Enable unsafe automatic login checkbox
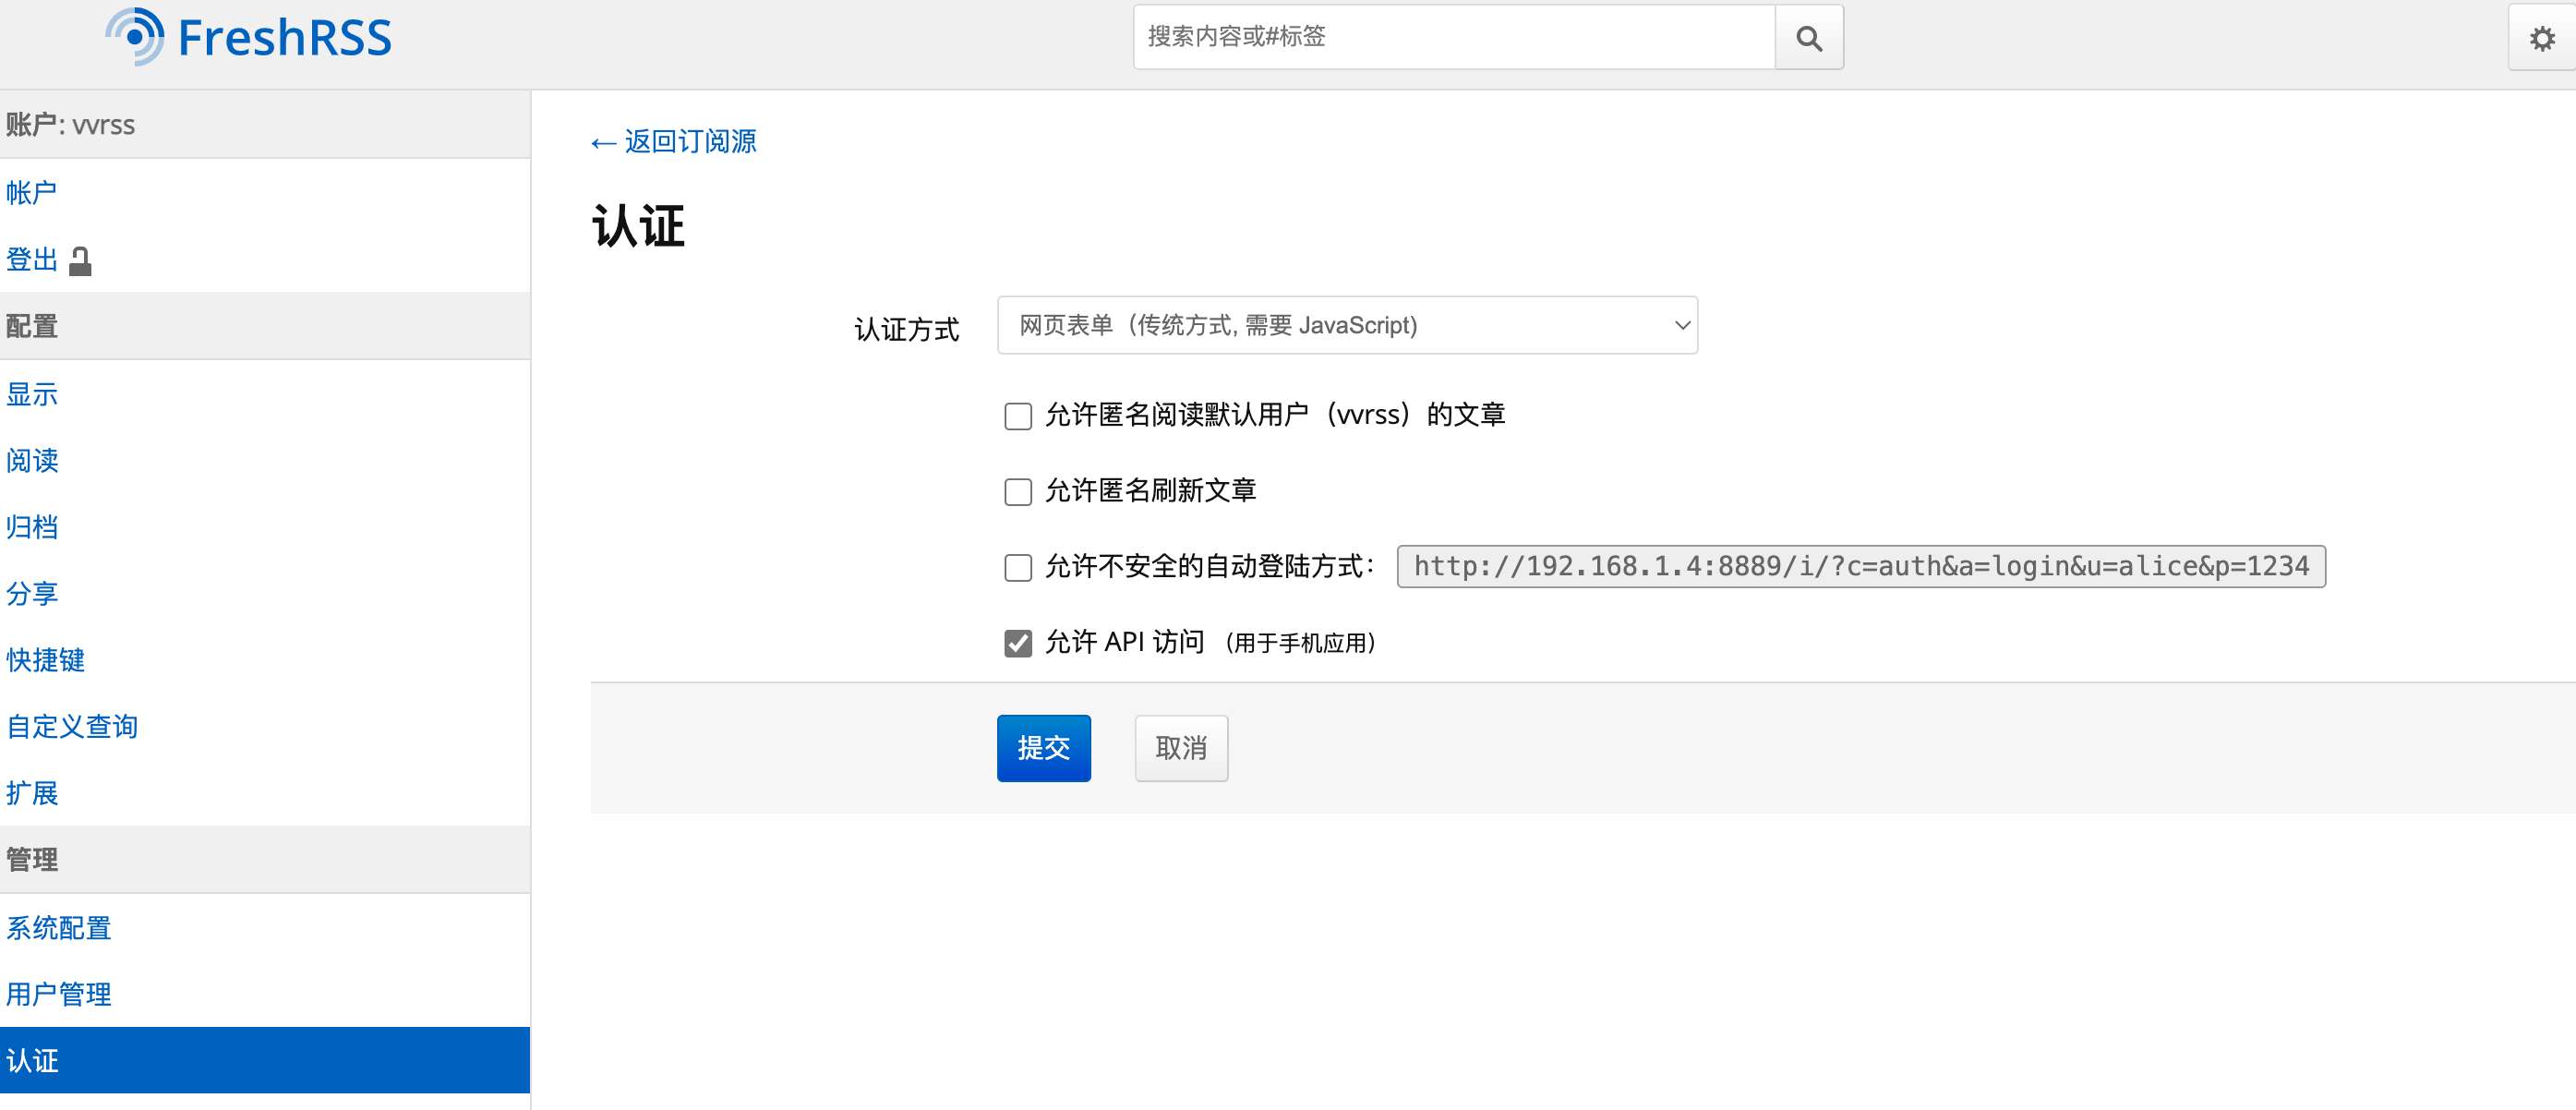Viewport: 2576px width, 1110px height. (x=1017, y=568)
